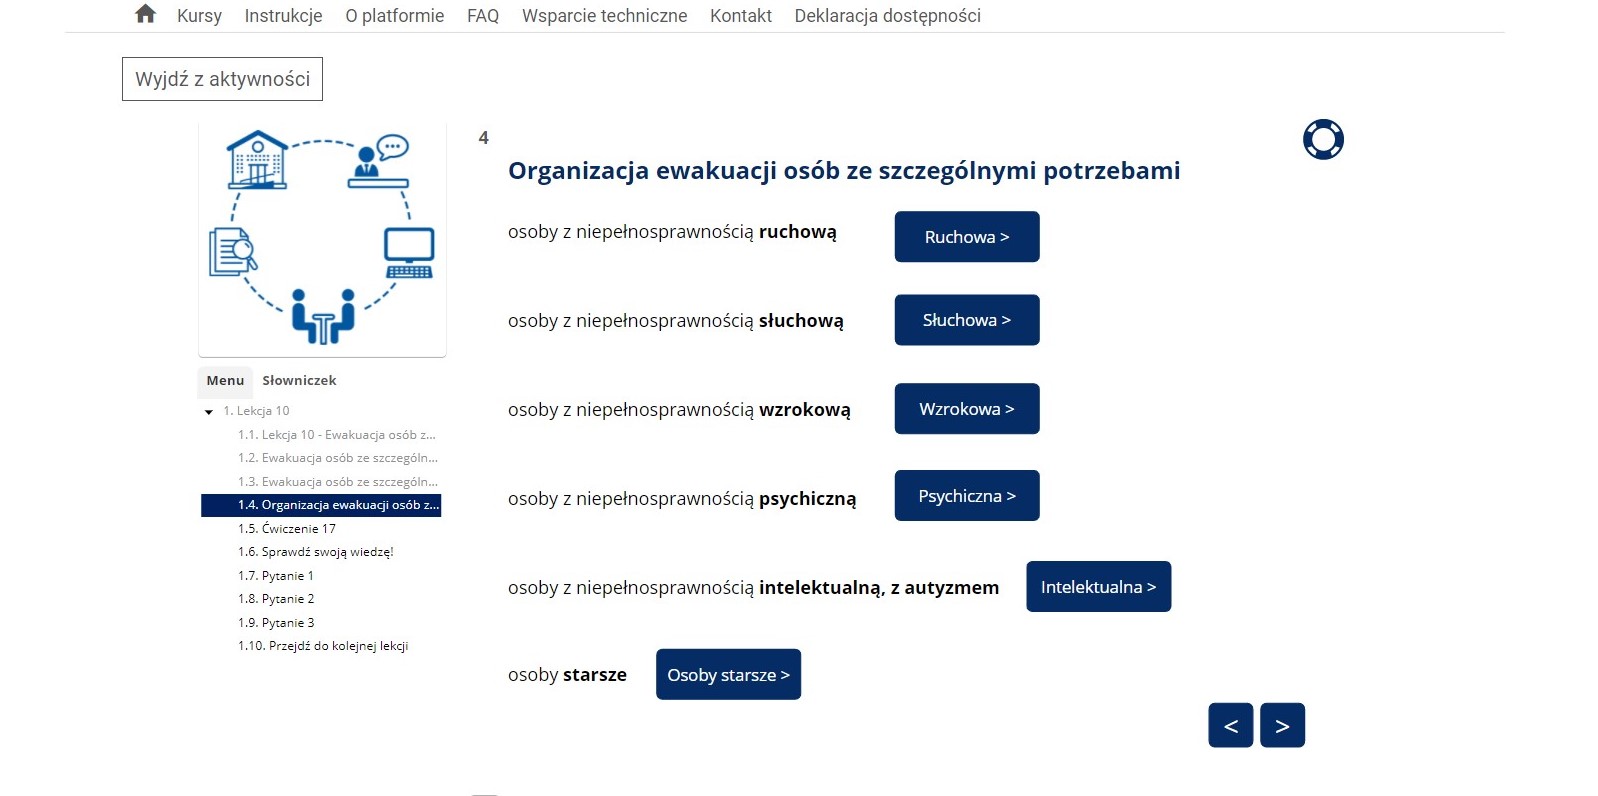Image resolution: width=1598 pixels, height=796 pixels.
Task: Click the home icon in navigation bar
Action: [145, 14]
